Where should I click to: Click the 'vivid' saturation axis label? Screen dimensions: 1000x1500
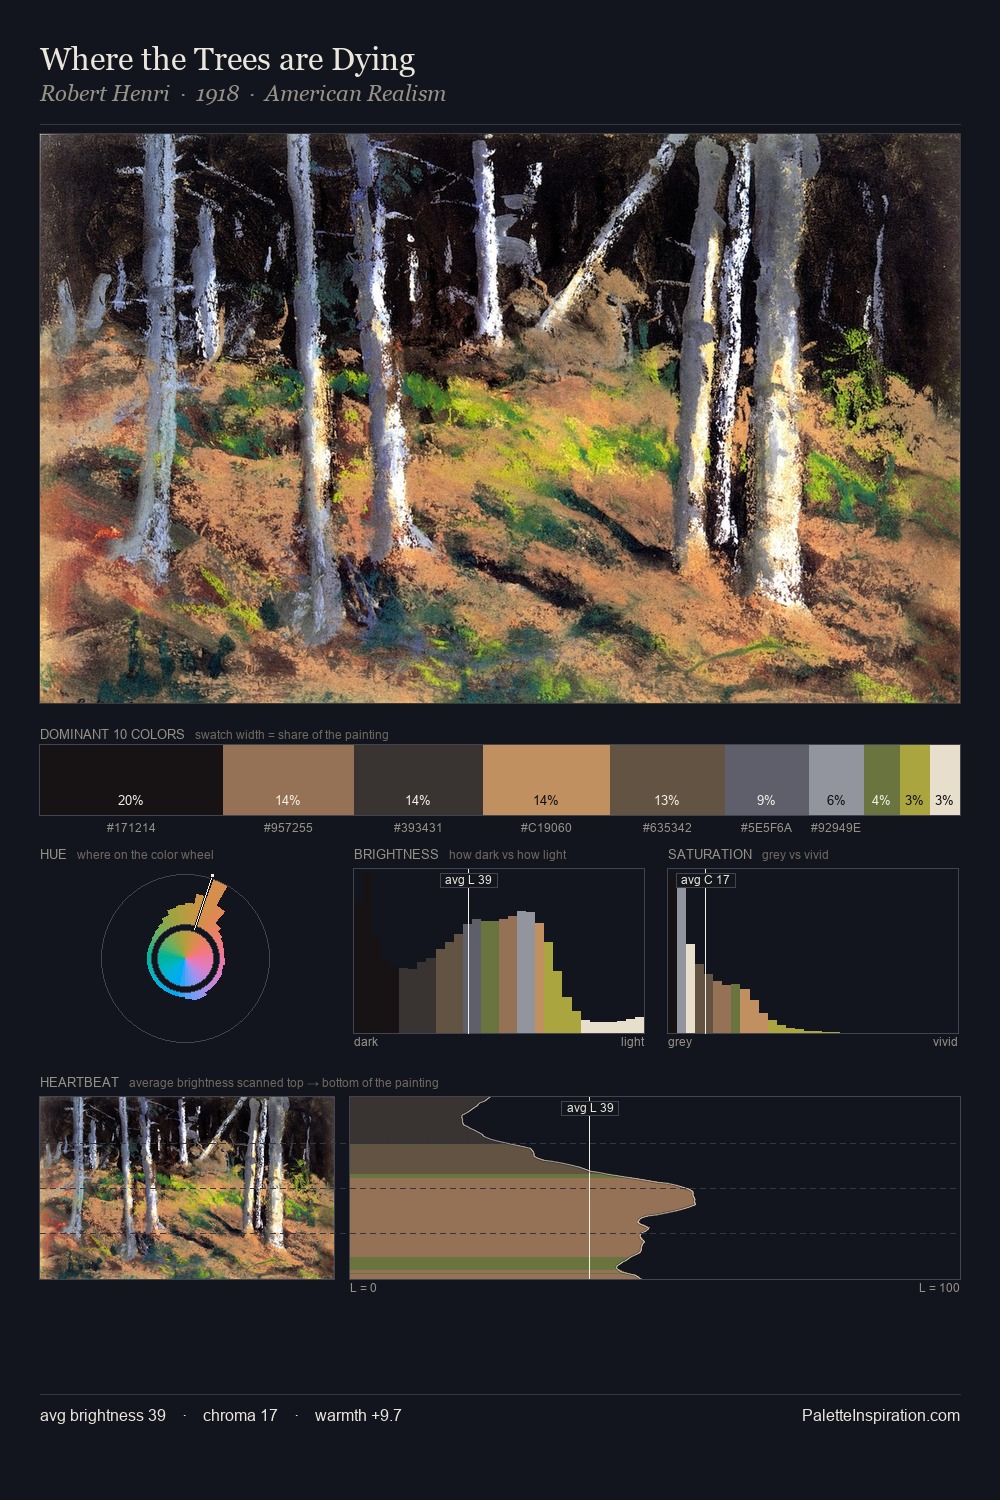[945, 1042]
